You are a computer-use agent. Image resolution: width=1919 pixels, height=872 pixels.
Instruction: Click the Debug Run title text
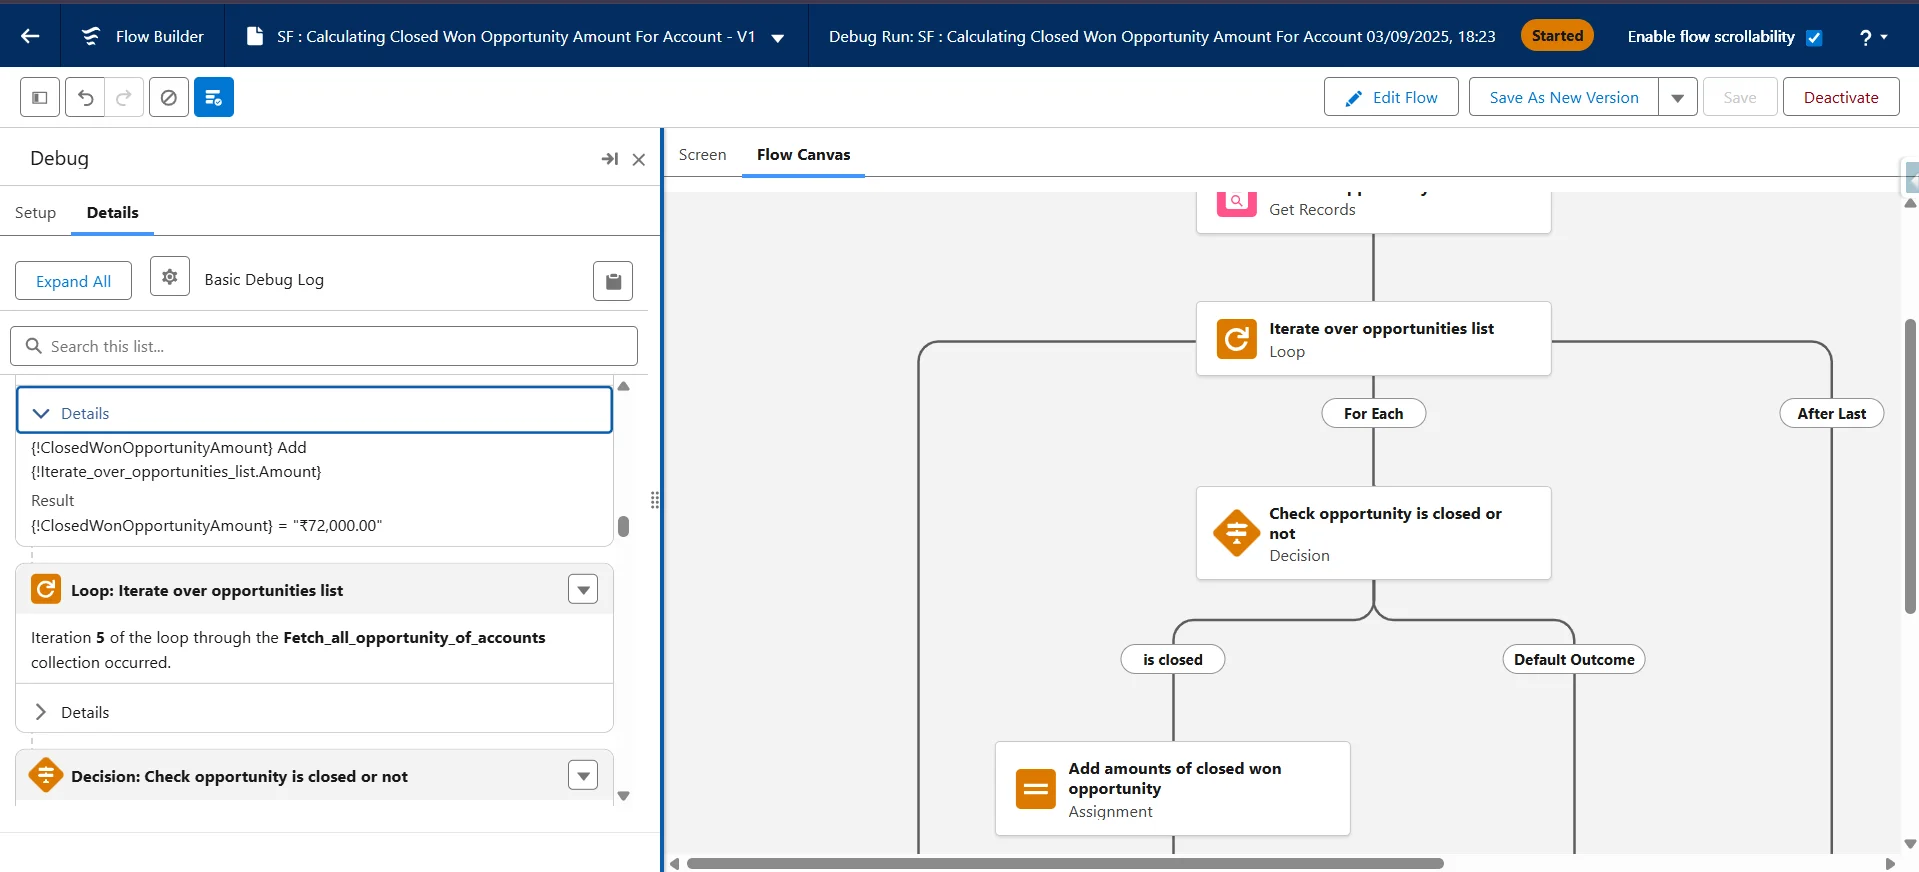[1162, 36]
